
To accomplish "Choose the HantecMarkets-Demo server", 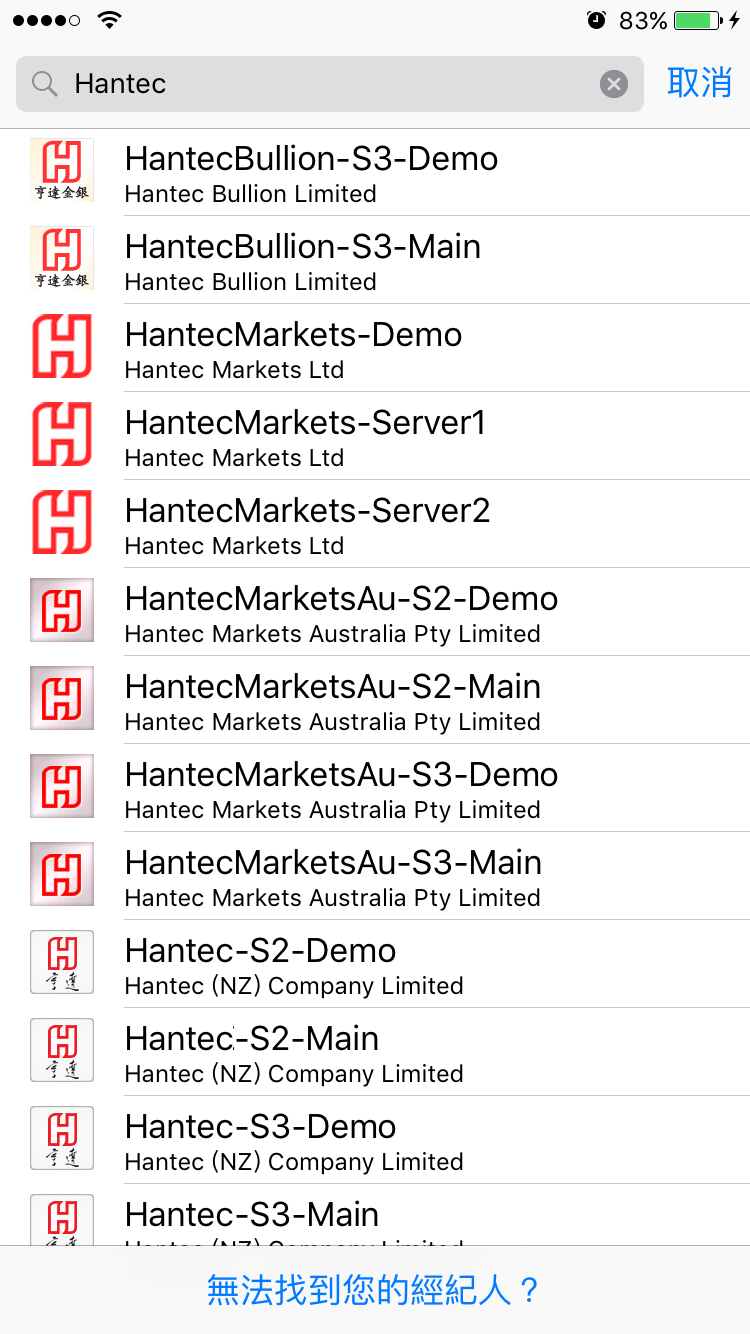I will [375, 348].
